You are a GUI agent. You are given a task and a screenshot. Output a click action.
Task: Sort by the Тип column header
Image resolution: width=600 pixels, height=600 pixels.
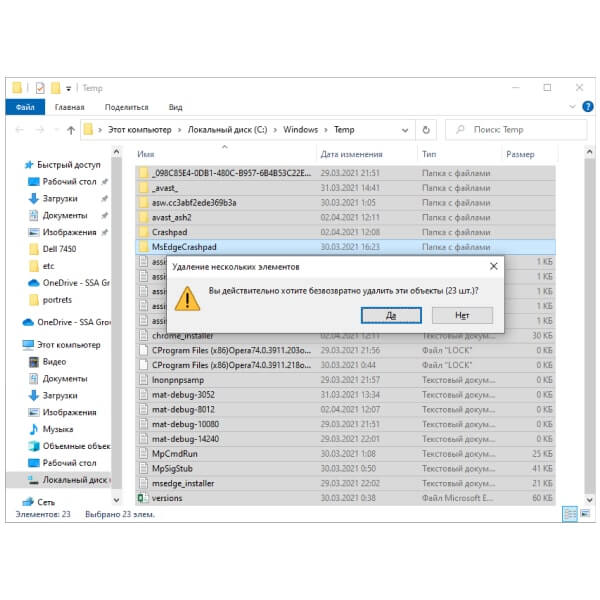[x=429, y=154]
